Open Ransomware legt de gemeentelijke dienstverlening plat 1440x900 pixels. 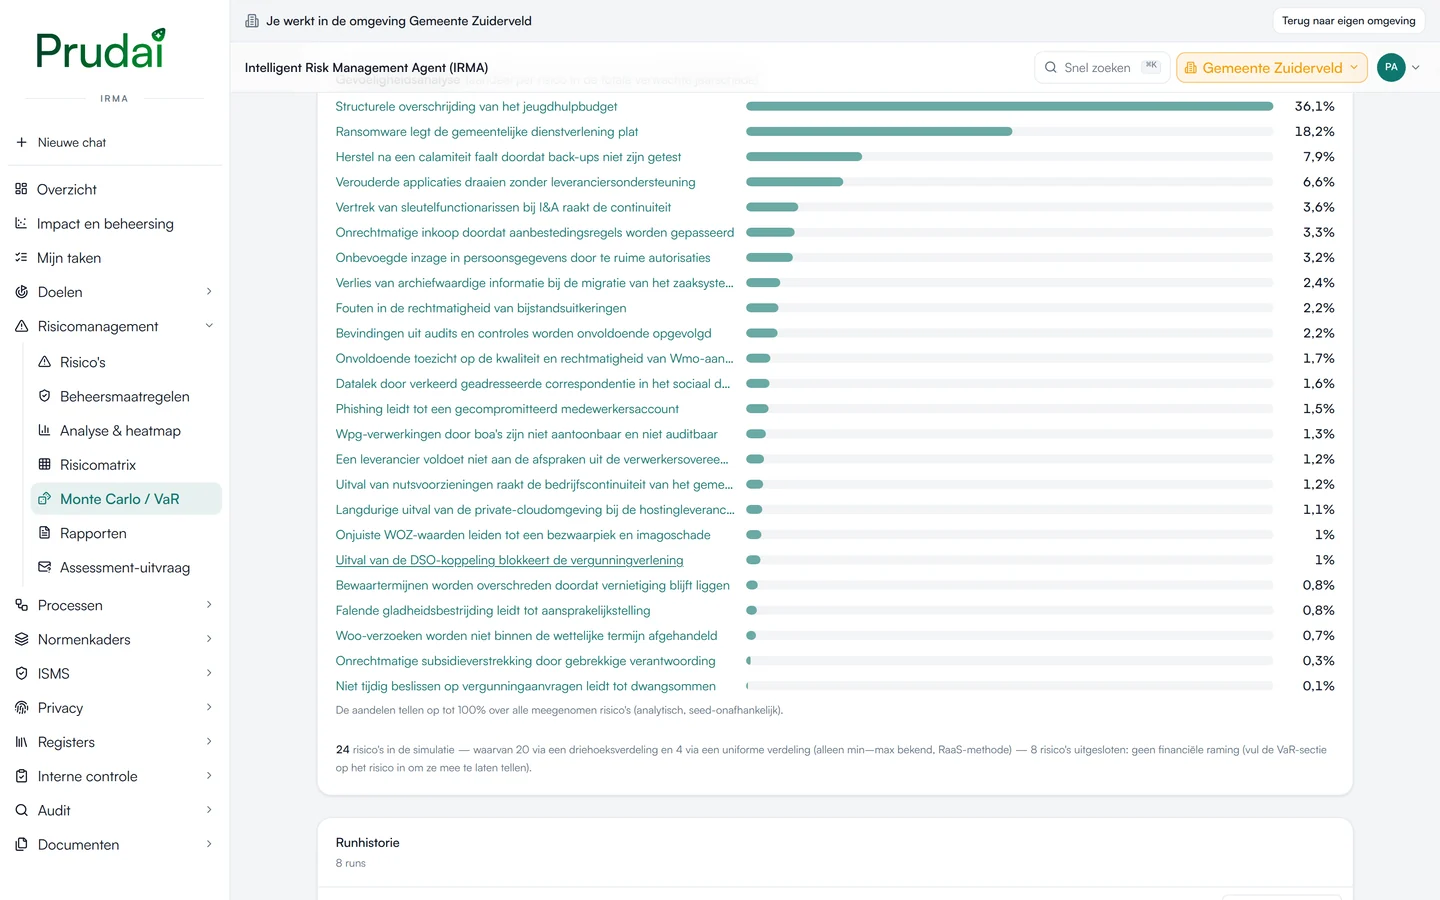coord(487,131)
